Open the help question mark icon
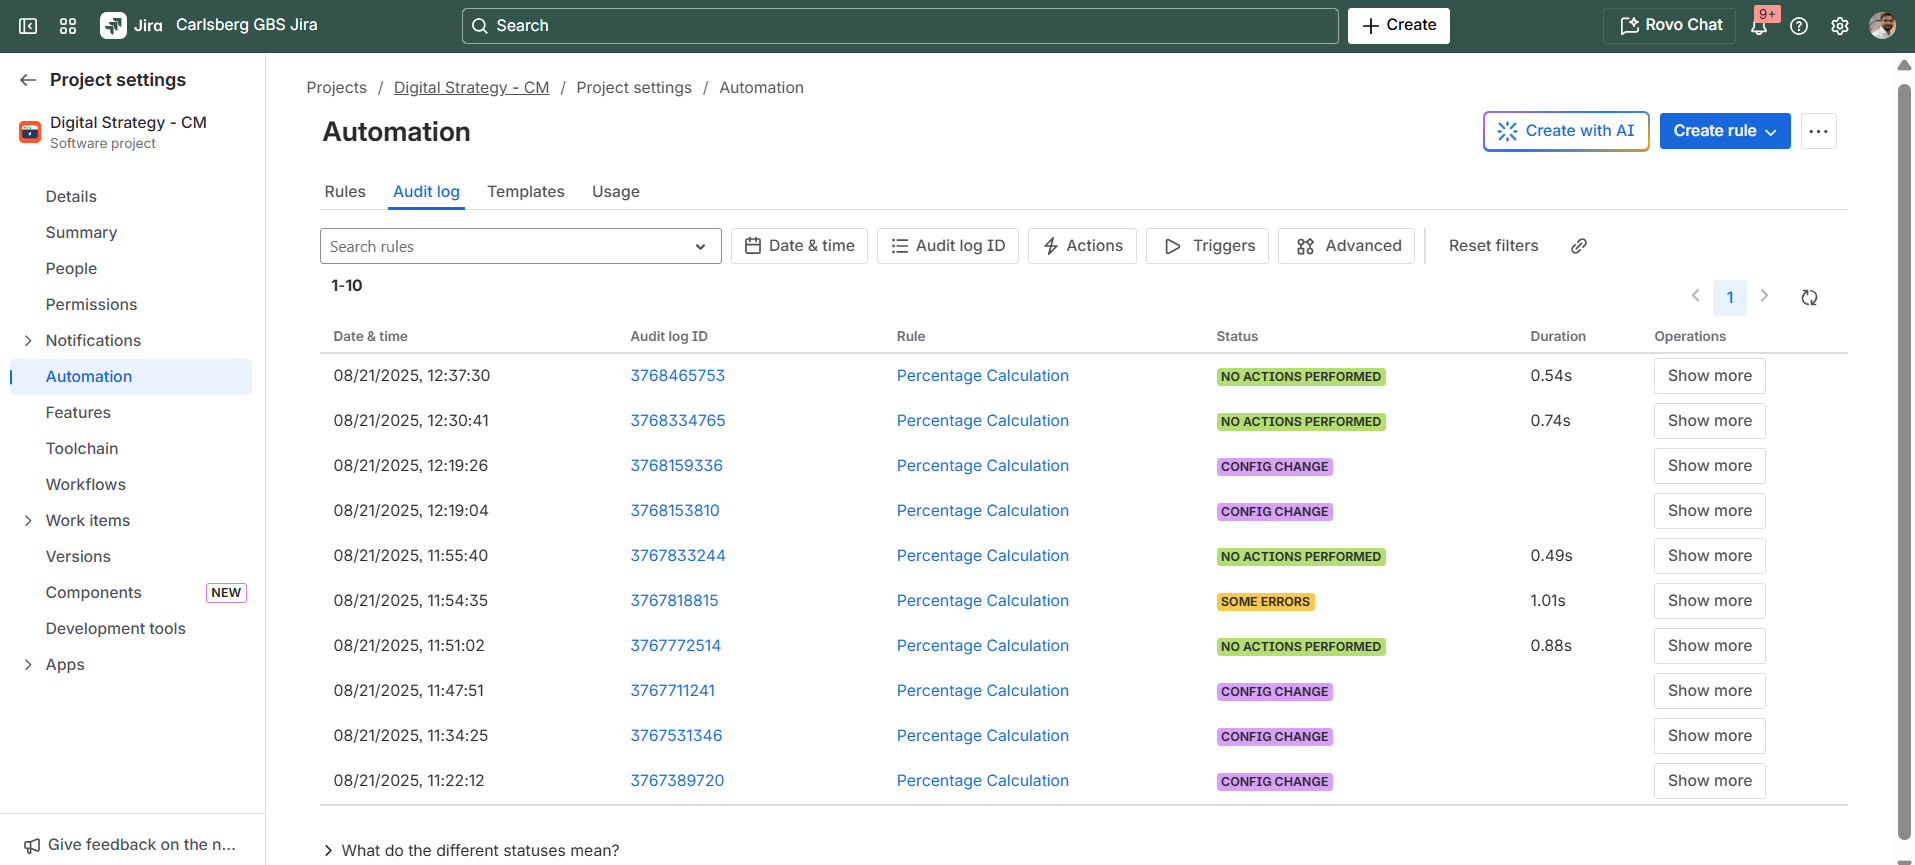This screenshot has height=865, width=1915. click(1799, 26)
